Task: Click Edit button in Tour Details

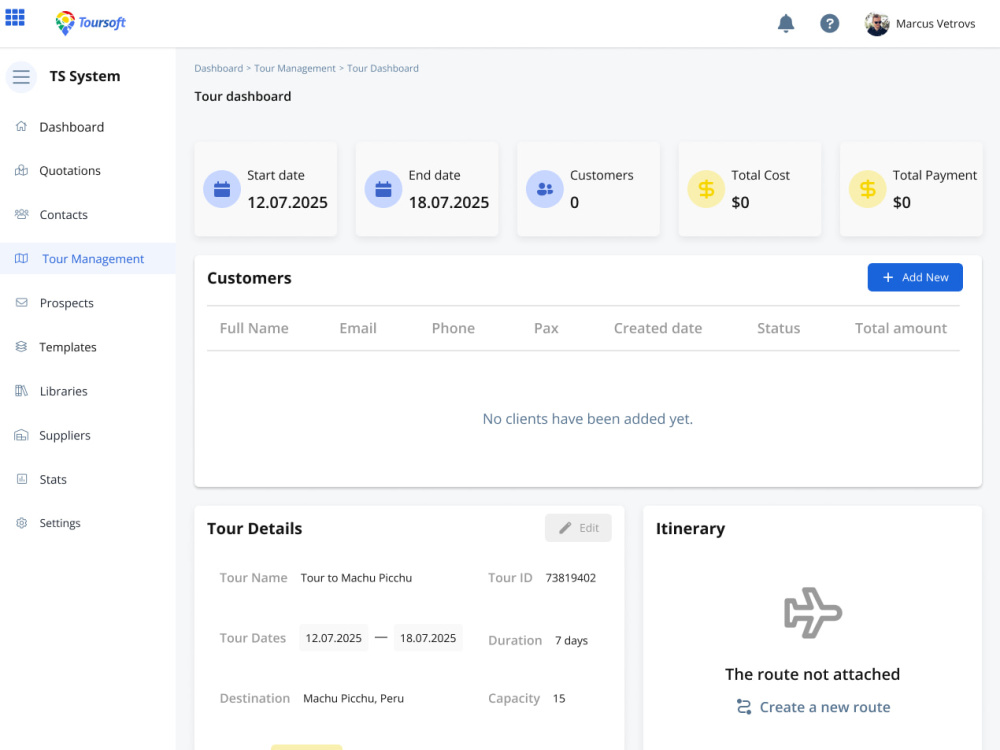Action: click(578, 528)
